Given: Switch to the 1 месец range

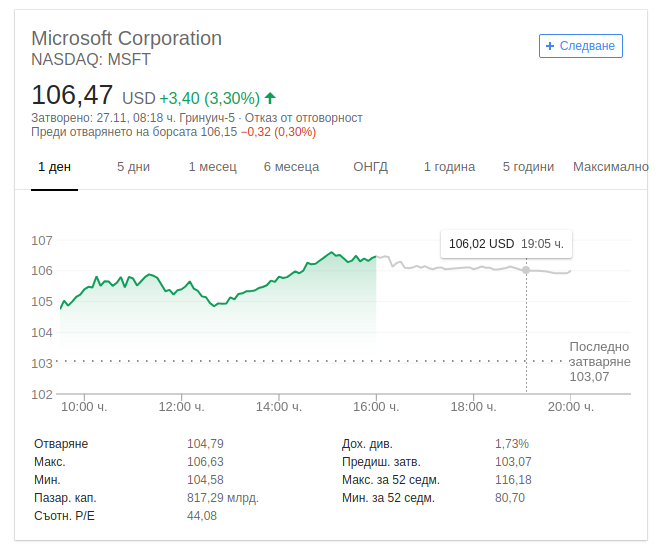Looking at the screenshot, I should (213, 167).
